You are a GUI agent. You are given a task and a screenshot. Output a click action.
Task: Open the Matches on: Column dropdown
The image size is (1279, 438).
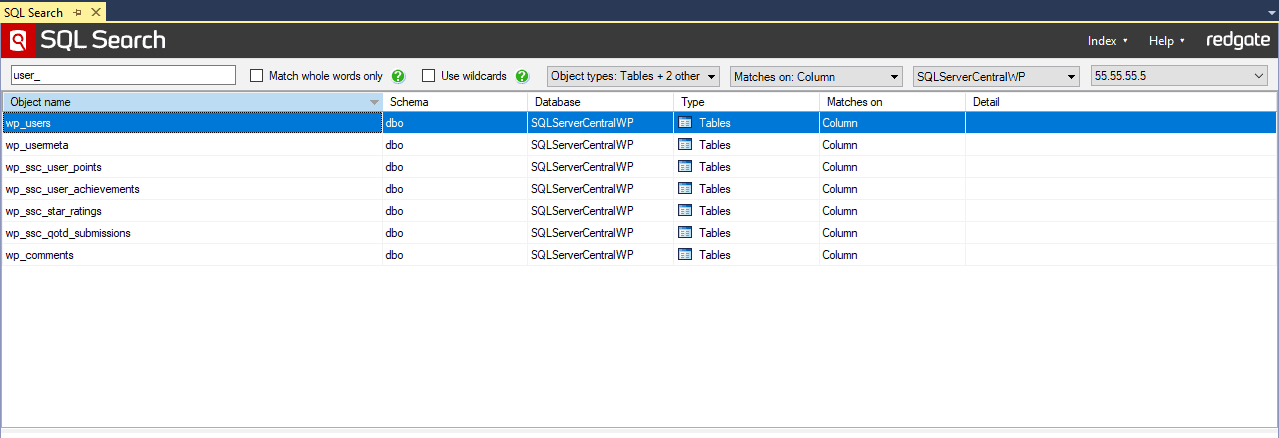pyautogui.click(x=816, y=76)
